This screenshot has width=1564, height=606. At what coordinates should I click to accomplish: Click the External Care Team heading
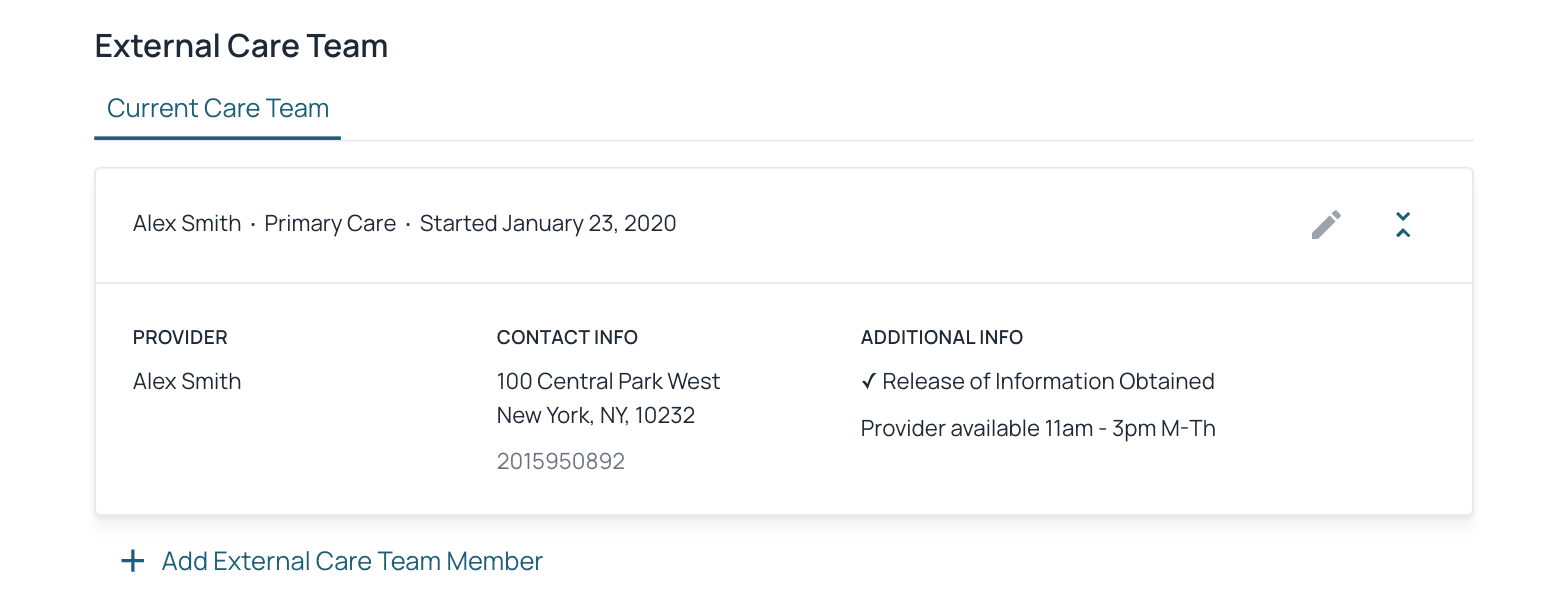click(241, 46)
